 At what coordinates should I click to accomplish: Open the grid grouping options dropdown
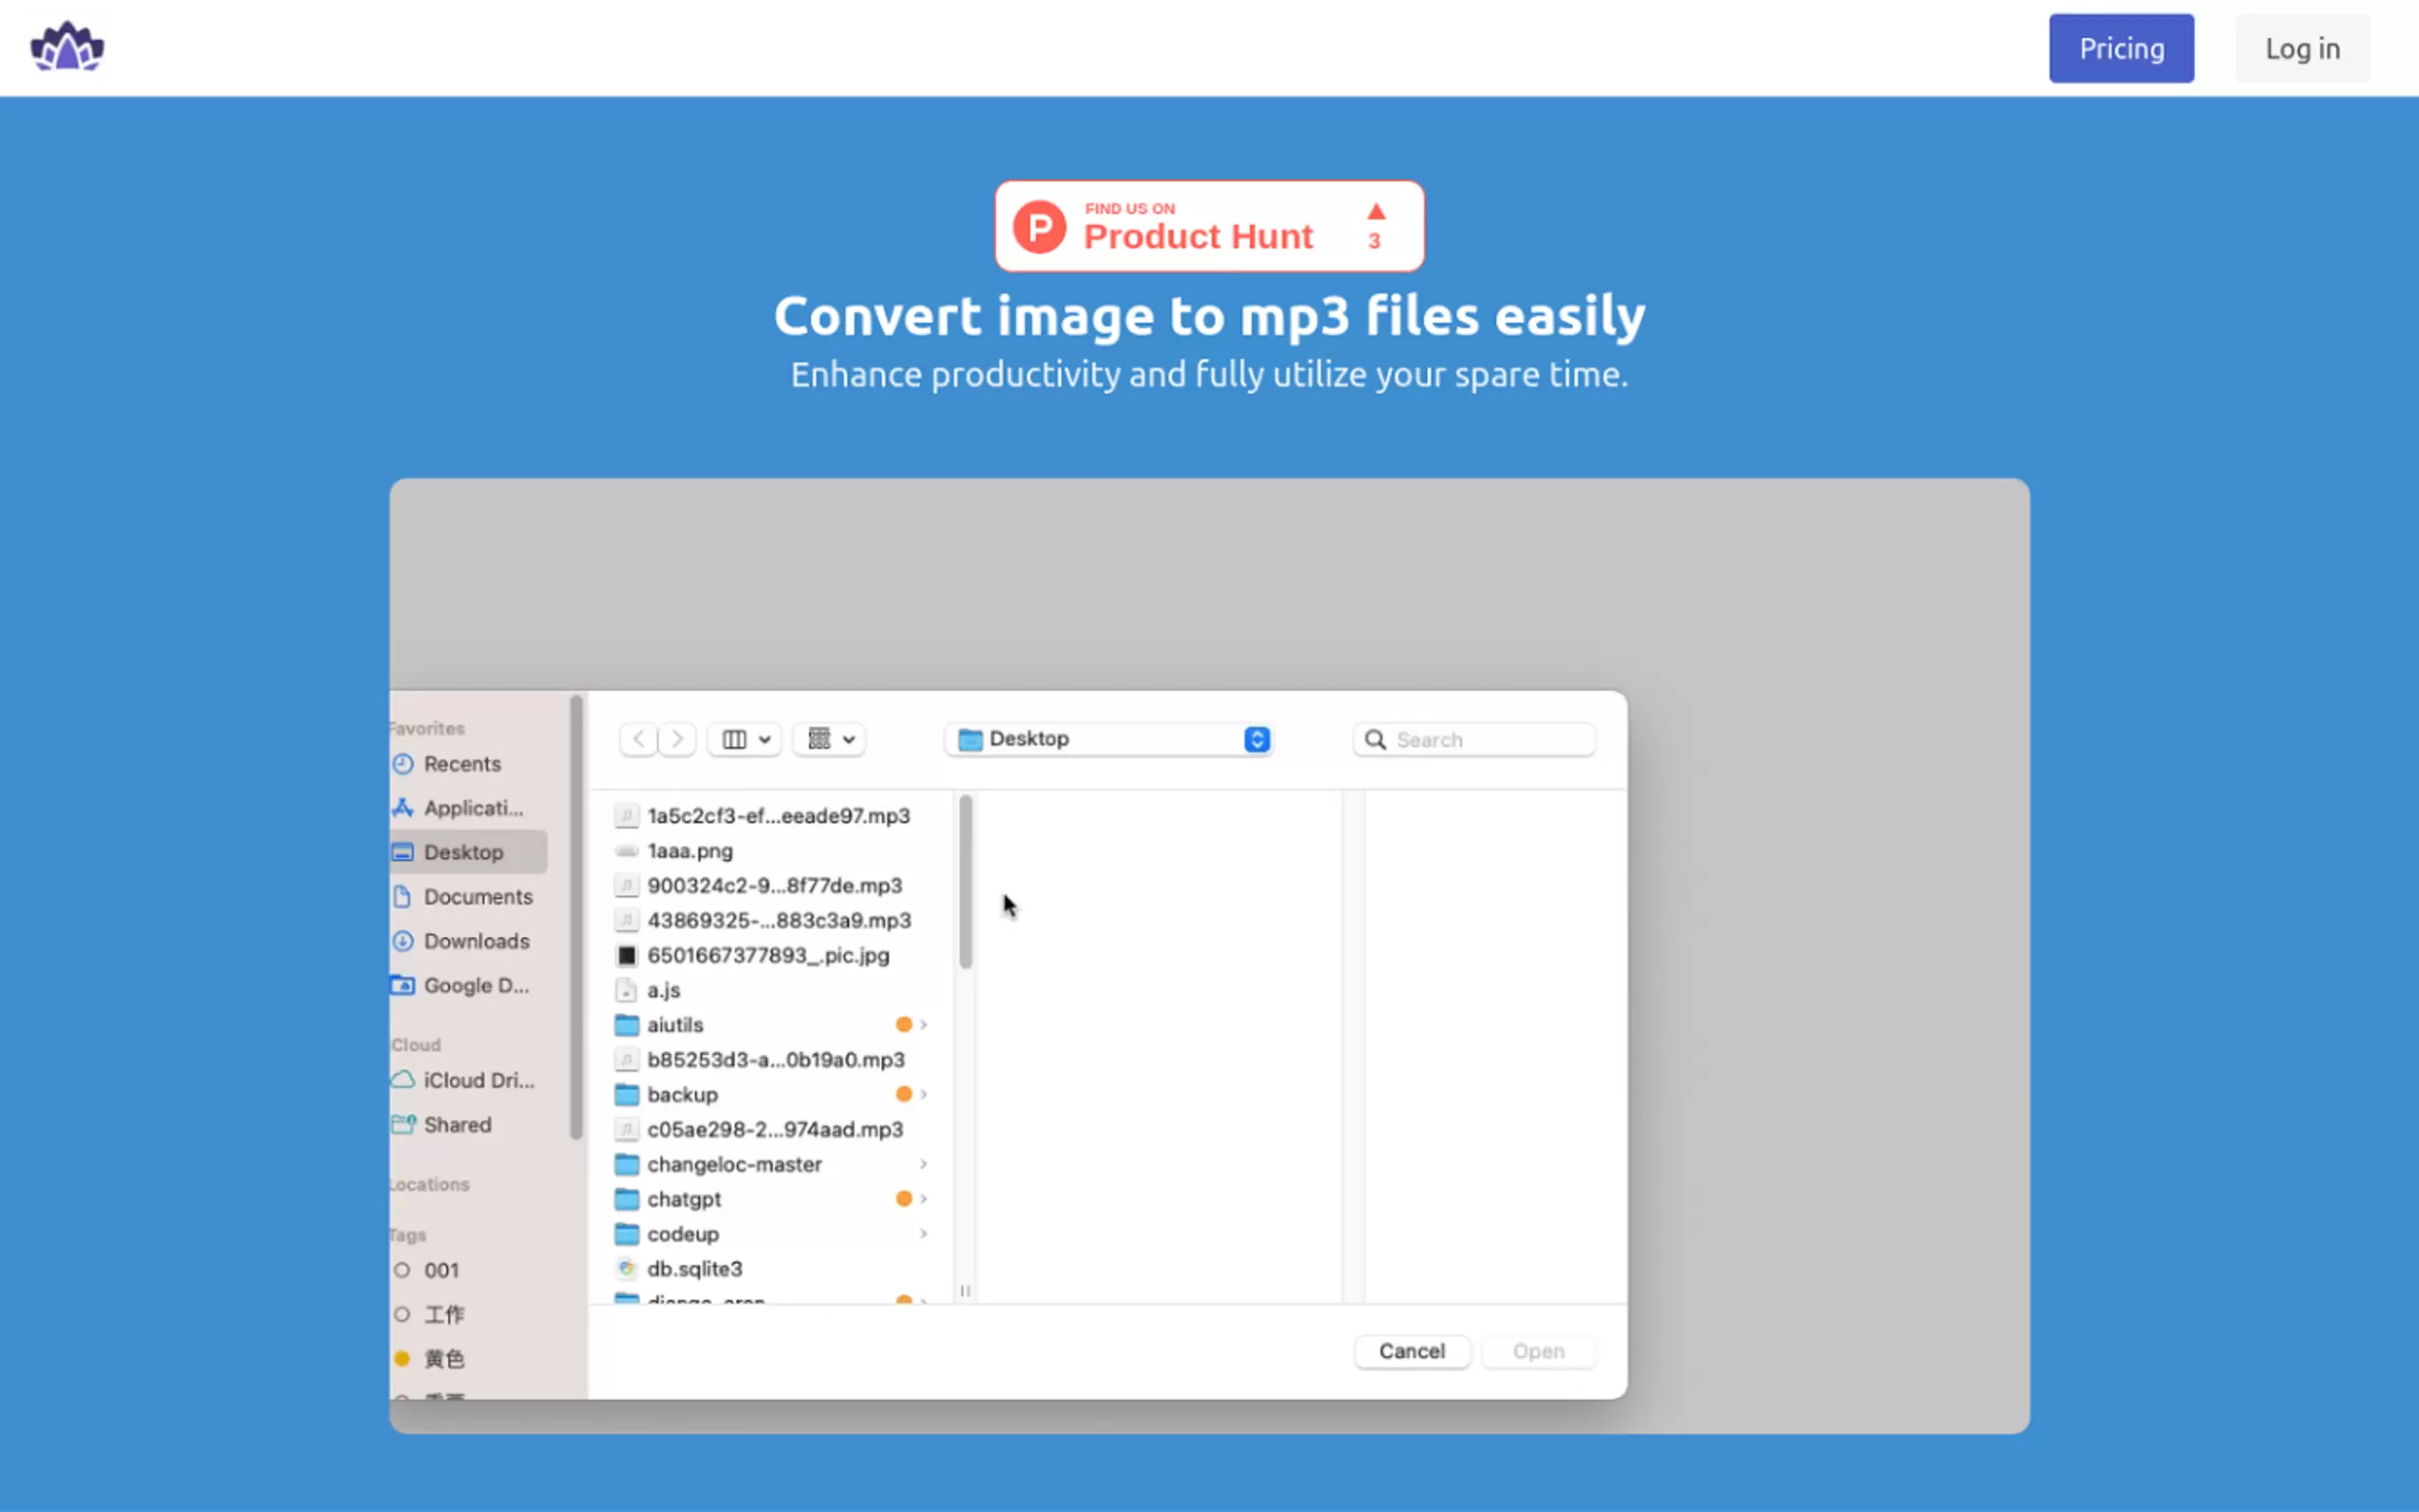pyautogui.click(x=830, y=739)
